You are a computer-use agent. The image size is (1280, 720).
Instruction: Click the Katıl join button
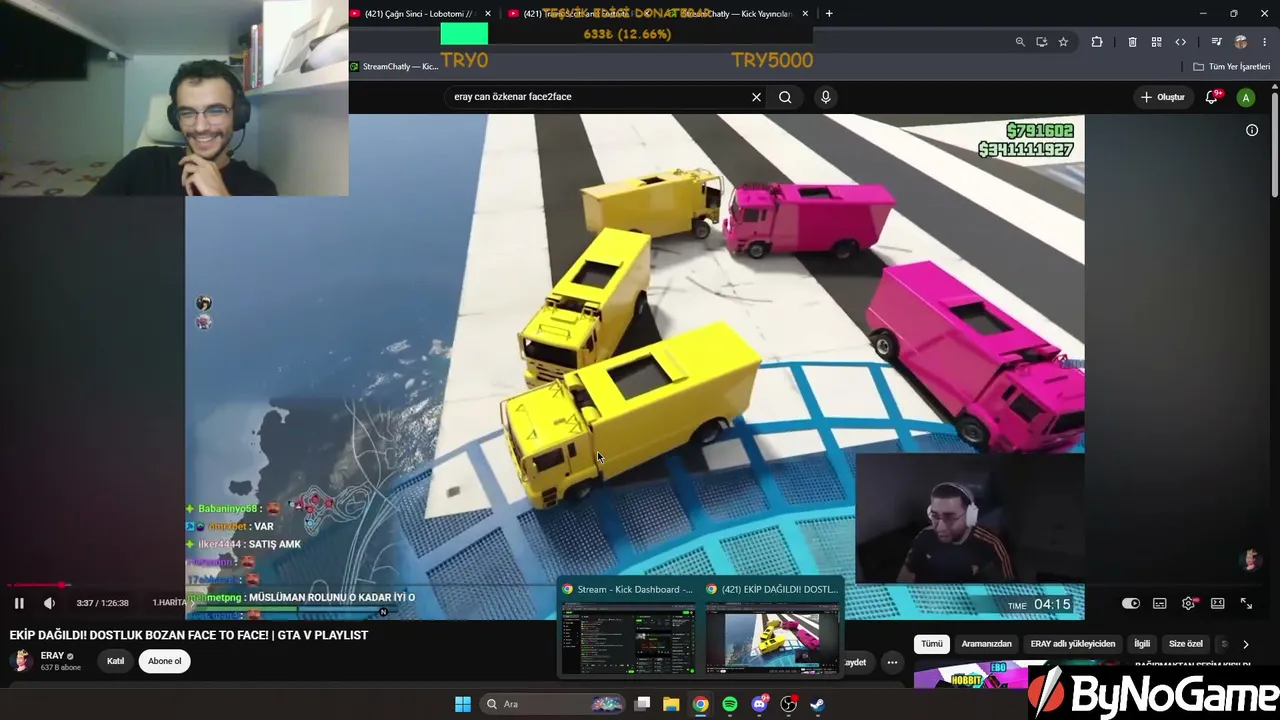pyautogui.click(x=116, y=661)
